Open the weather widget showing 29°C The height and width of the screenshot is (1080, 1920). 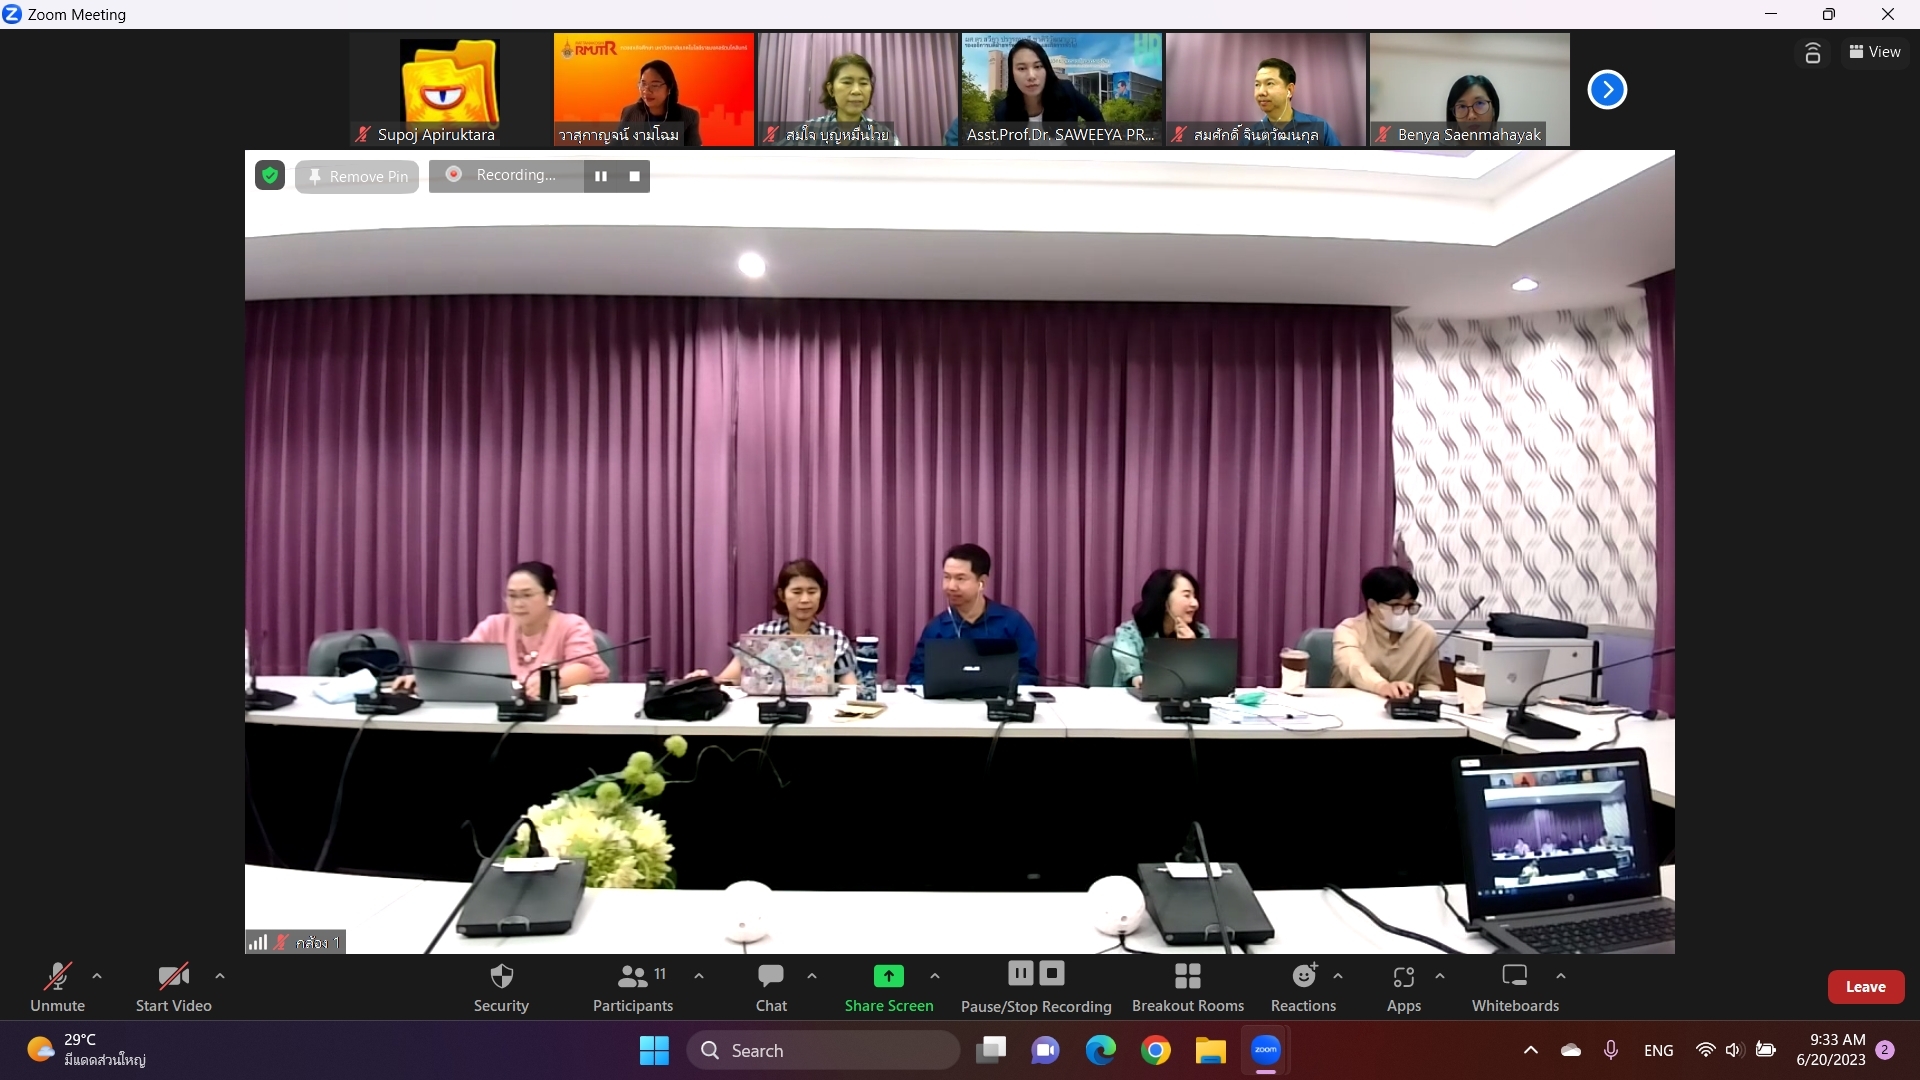(x=87, y=1050)
